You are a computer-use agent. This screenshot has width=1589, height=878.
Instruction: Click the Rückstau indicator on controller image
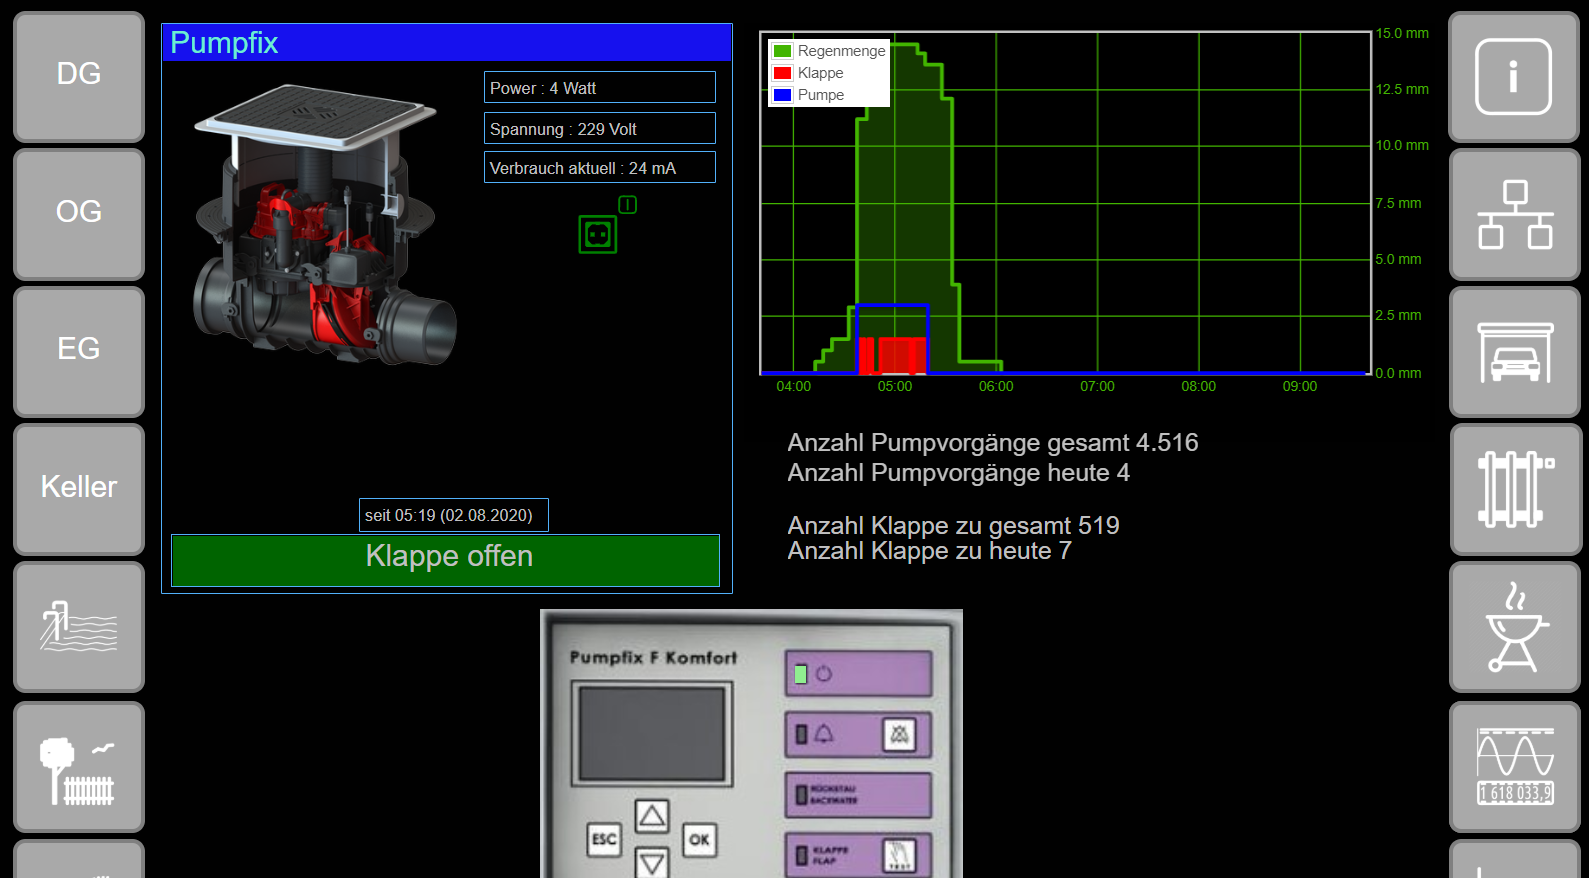tap(859, 795)
